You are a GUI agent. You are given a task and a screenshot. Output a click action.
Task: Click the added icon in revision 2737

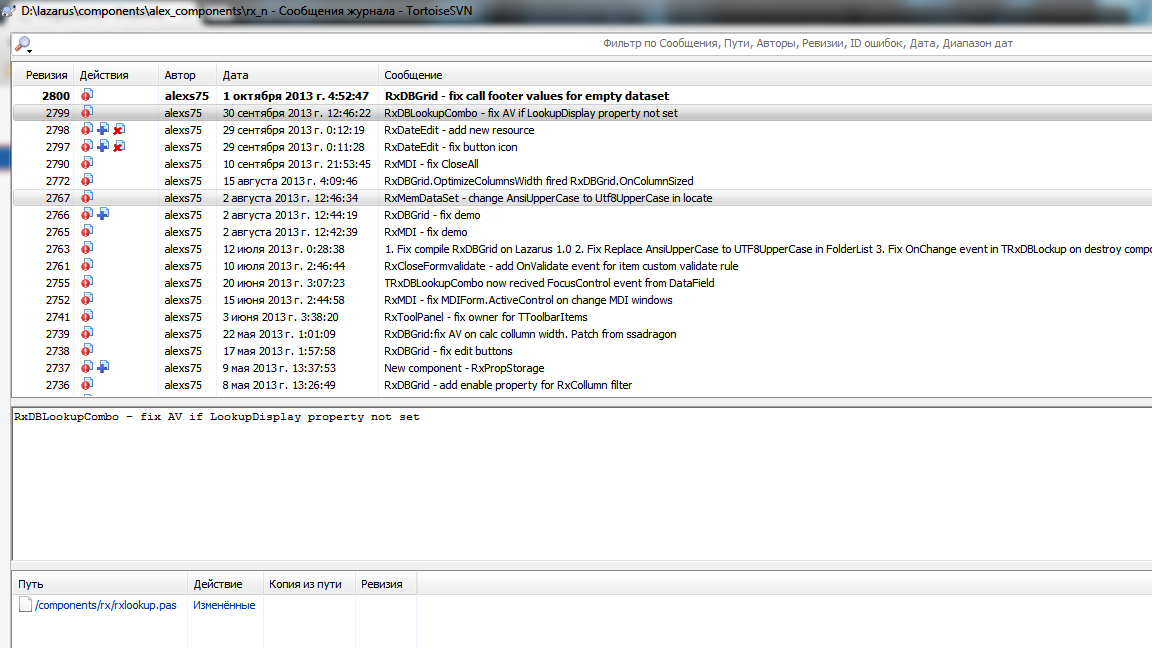[x=103, y=368]
